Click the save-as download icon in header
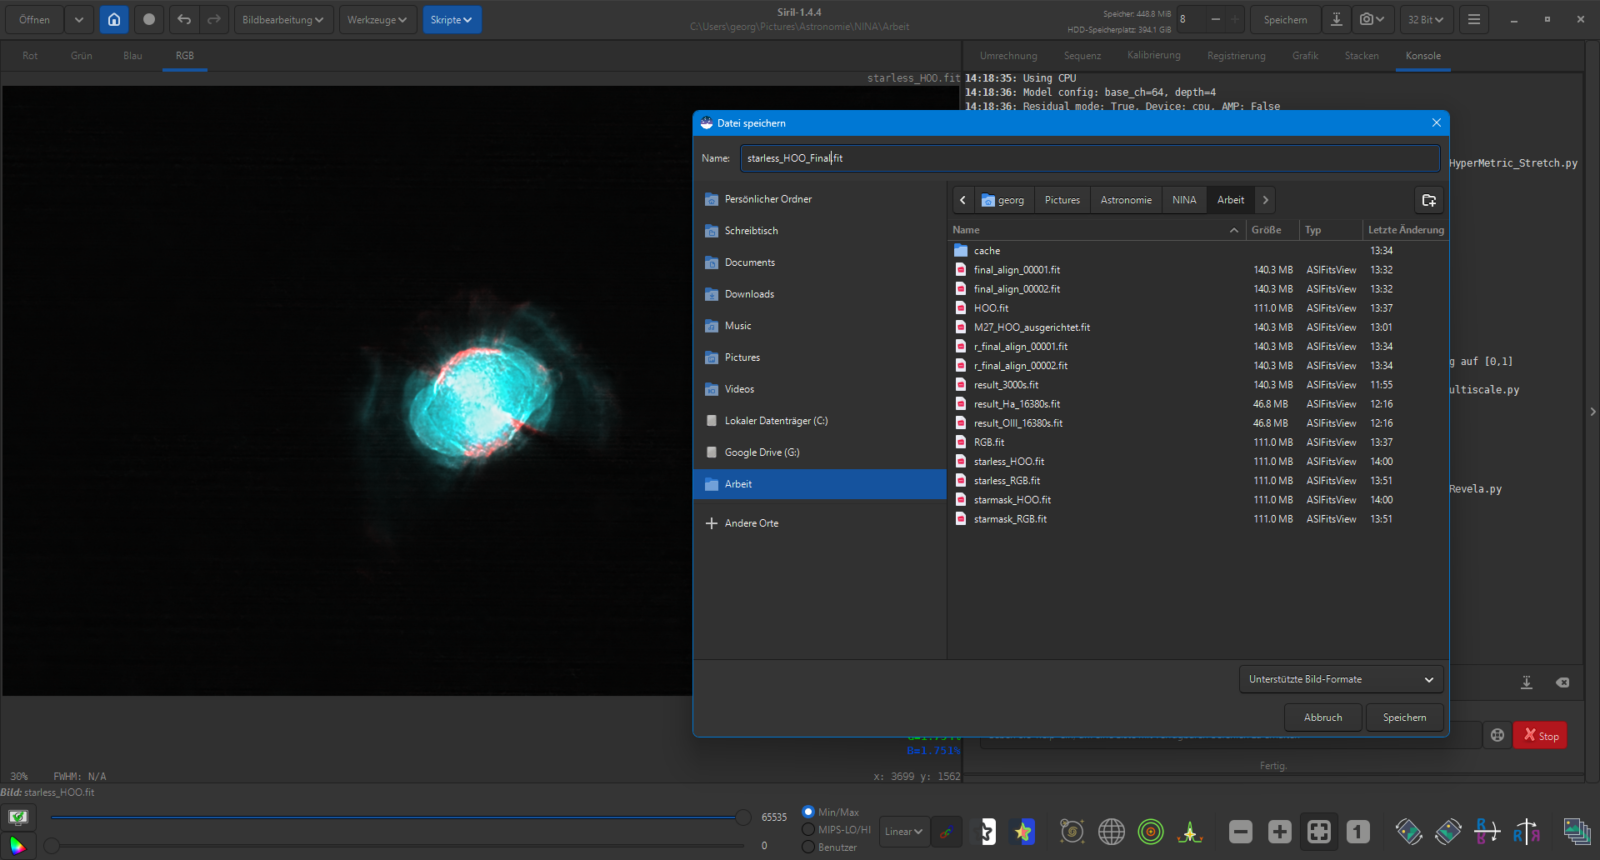The width and height of the screenshot is (1600, 860). (1336, 19)
